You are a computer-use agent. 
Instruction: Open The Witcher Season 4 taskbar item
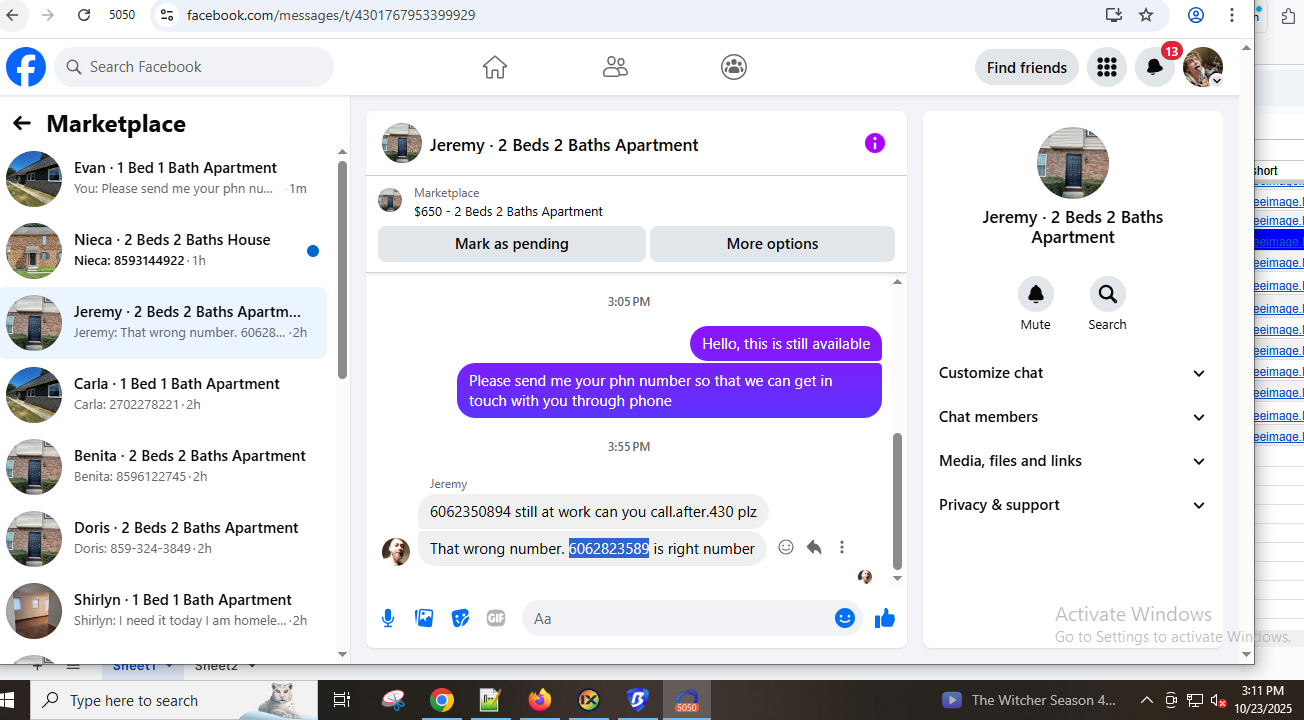click(1030, 700)
